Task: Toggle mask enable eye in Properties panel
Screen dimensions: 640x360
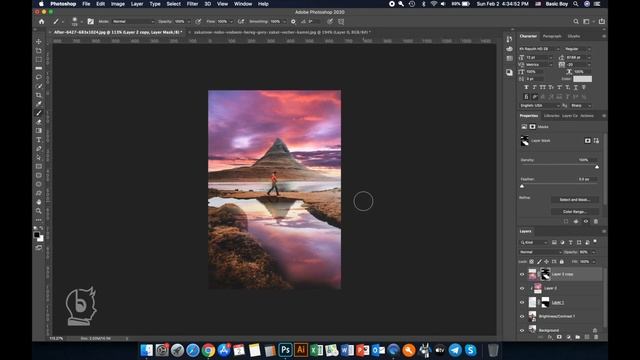Action: point(586,221)
